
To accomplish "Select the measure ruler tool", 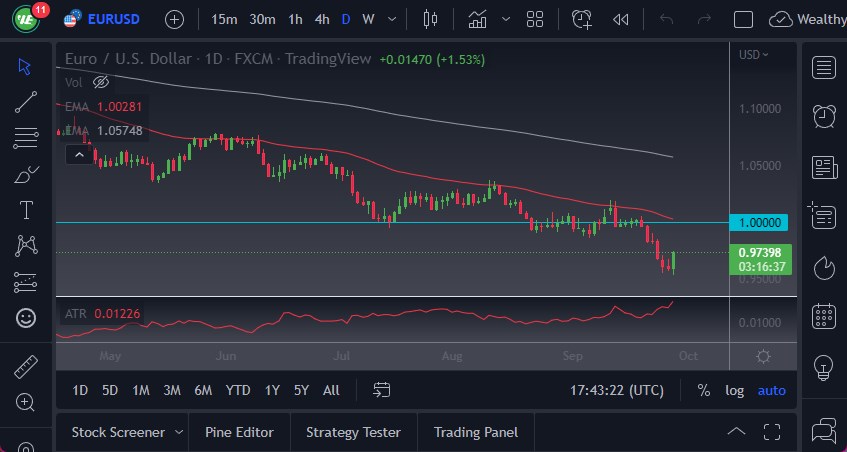I will tap(26, 366).
